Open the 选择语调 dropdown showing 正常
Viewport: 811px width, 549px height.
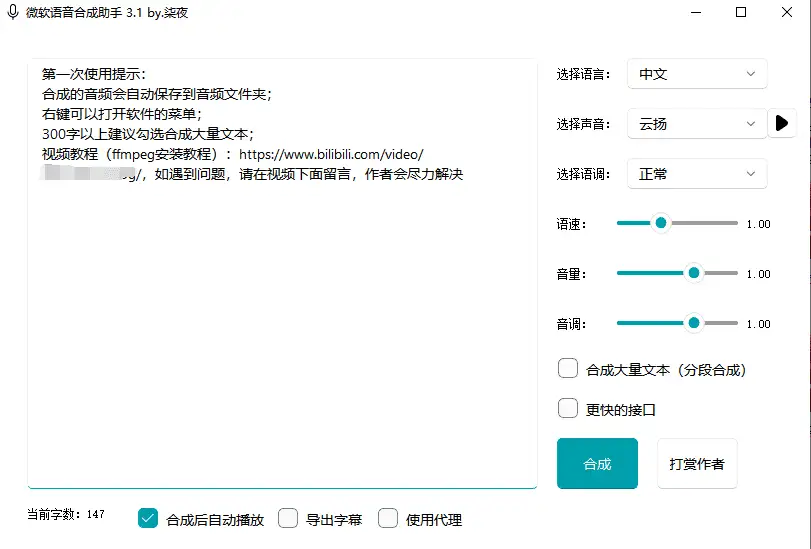pyautogui.click(x=697, y=174)
